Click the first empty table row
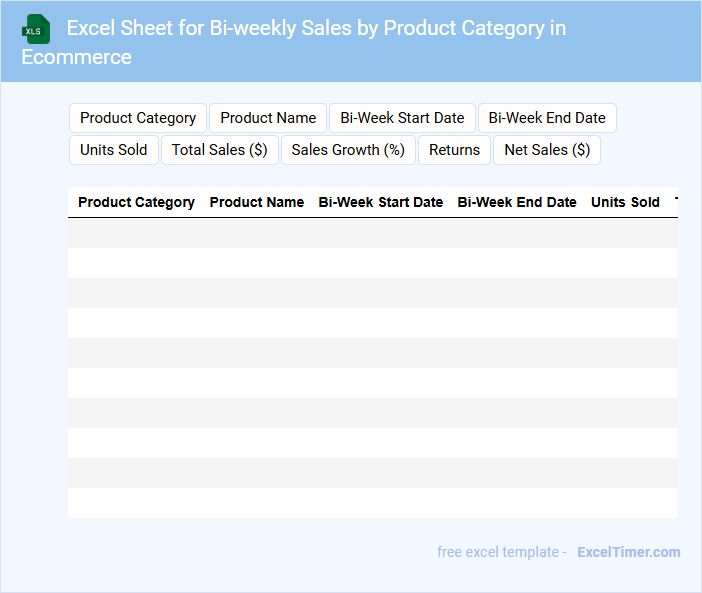Image resolution: width=702 pixels, height=593 pixels. pyautogui.click(x=372, y=233)
